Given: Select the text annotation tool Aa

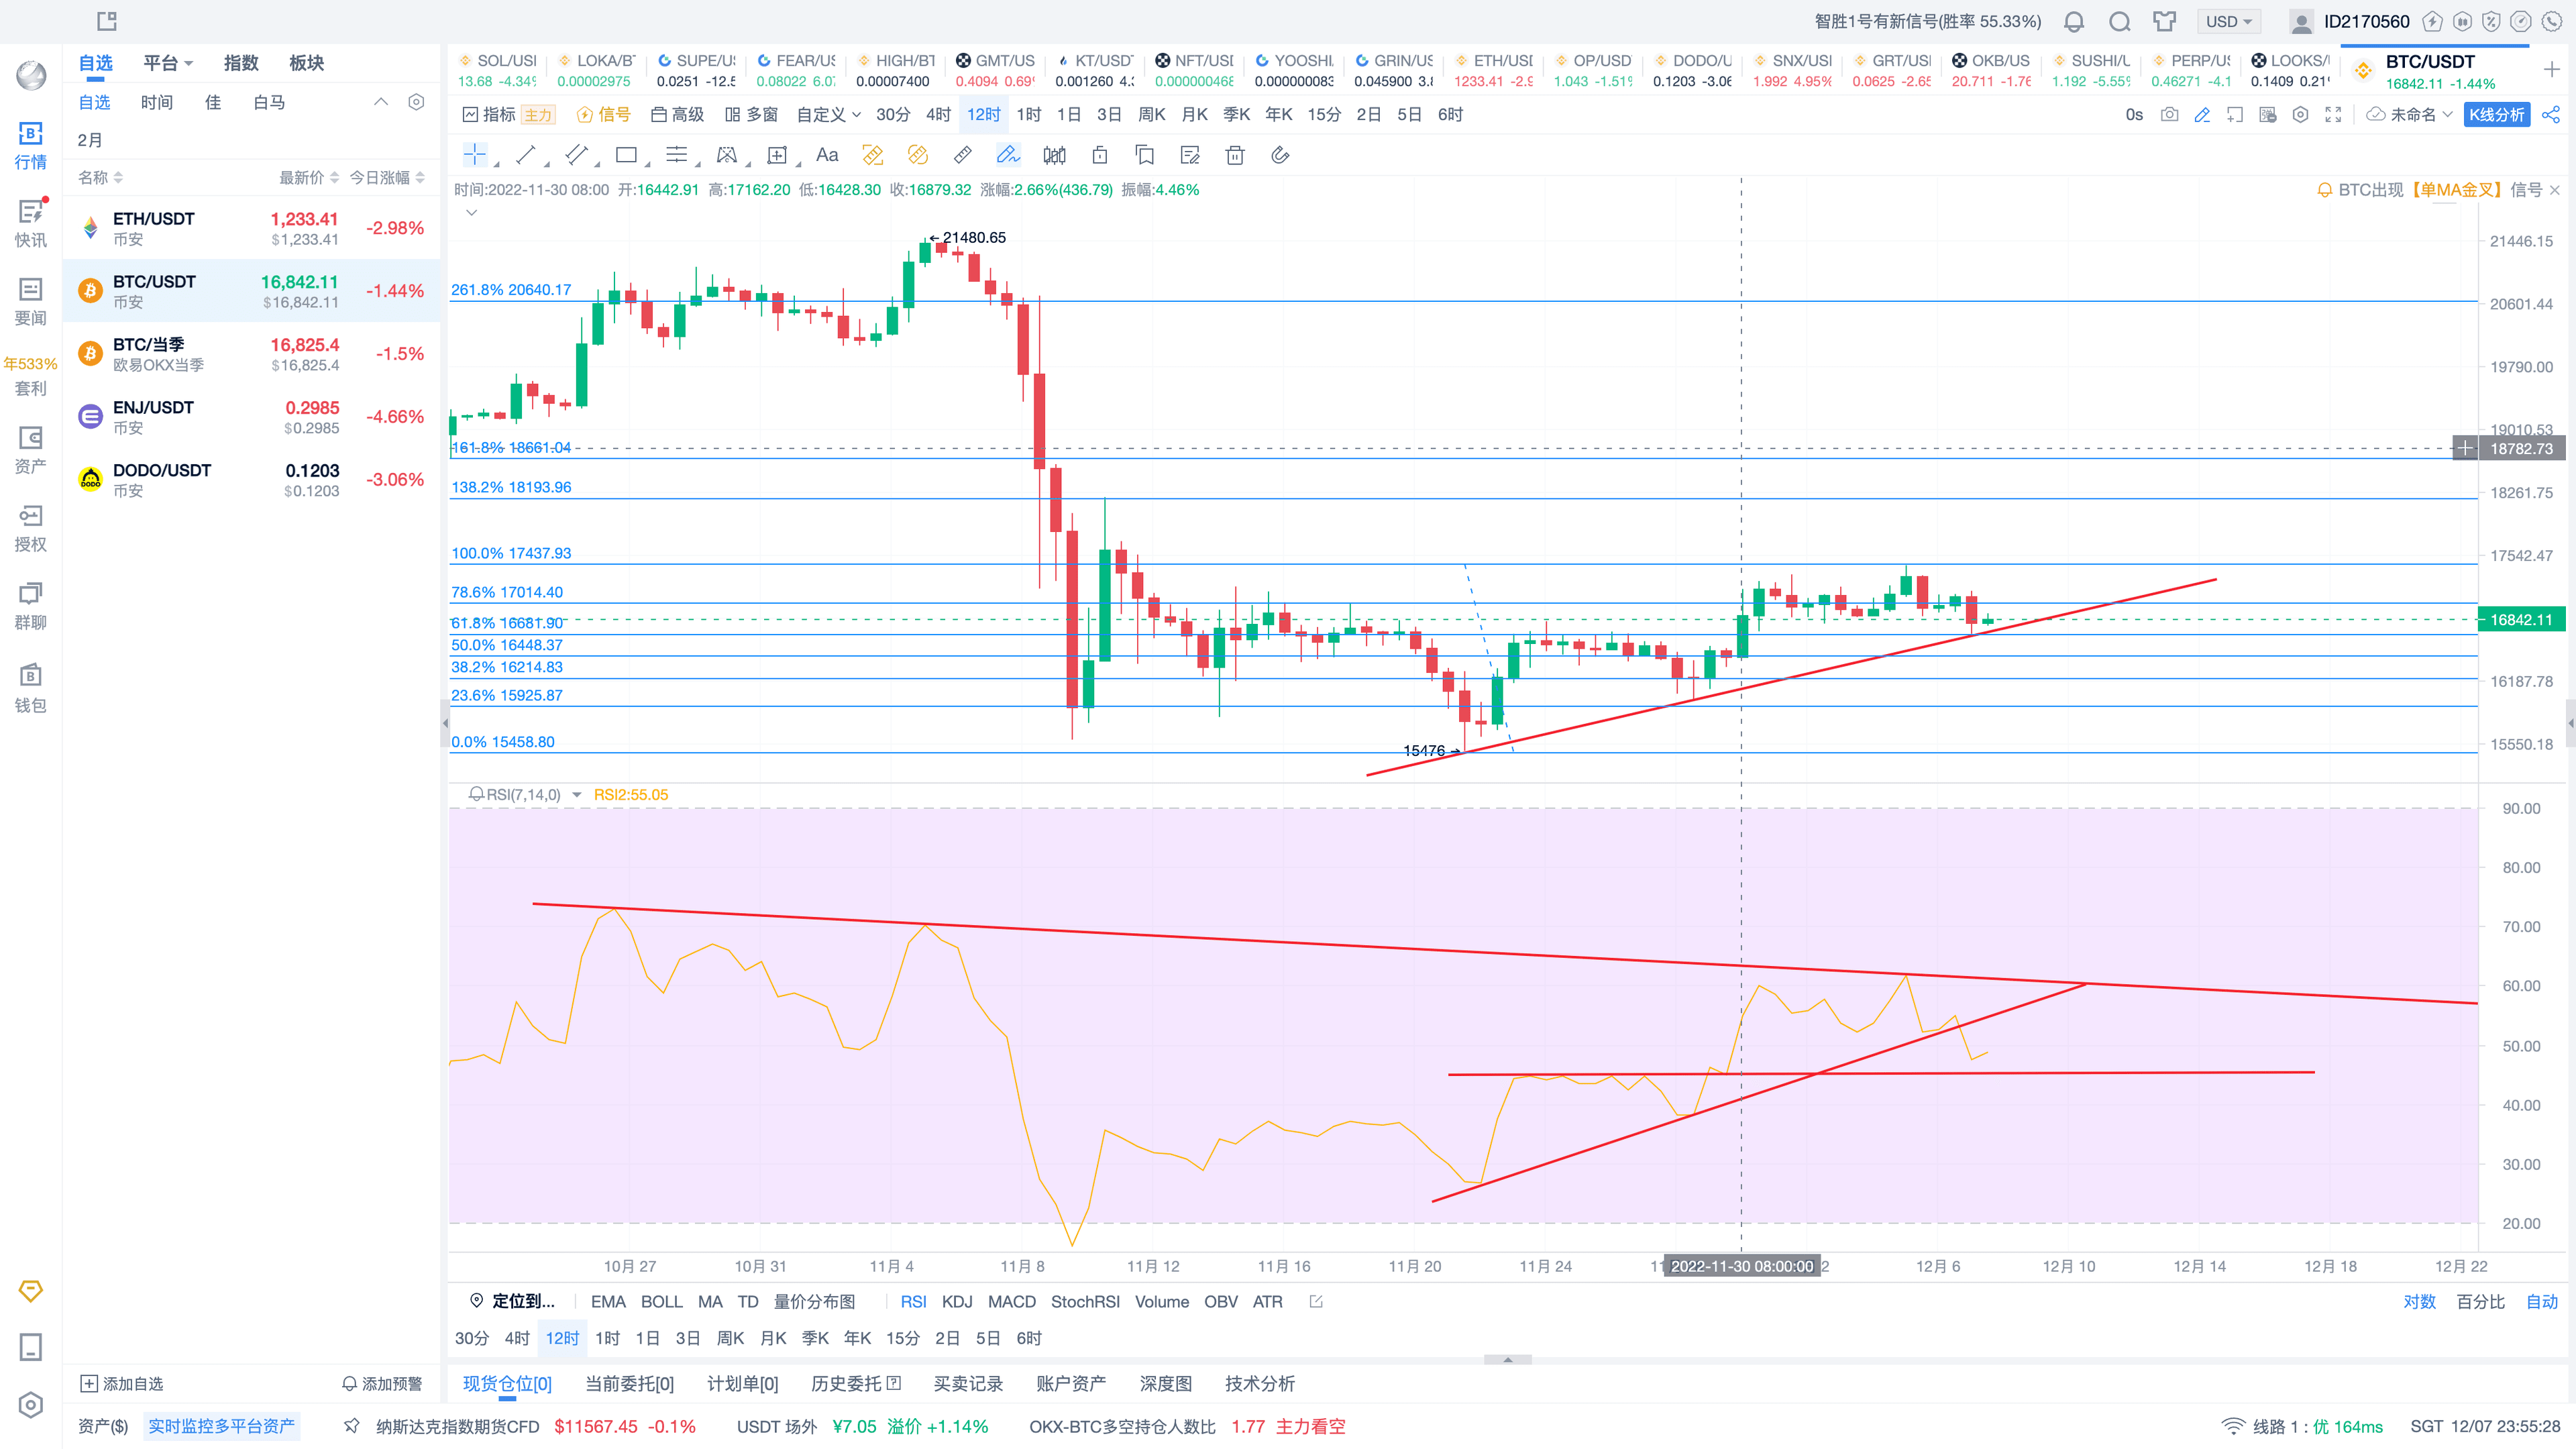Looking at the screenshot, I should tap(827, 155).
